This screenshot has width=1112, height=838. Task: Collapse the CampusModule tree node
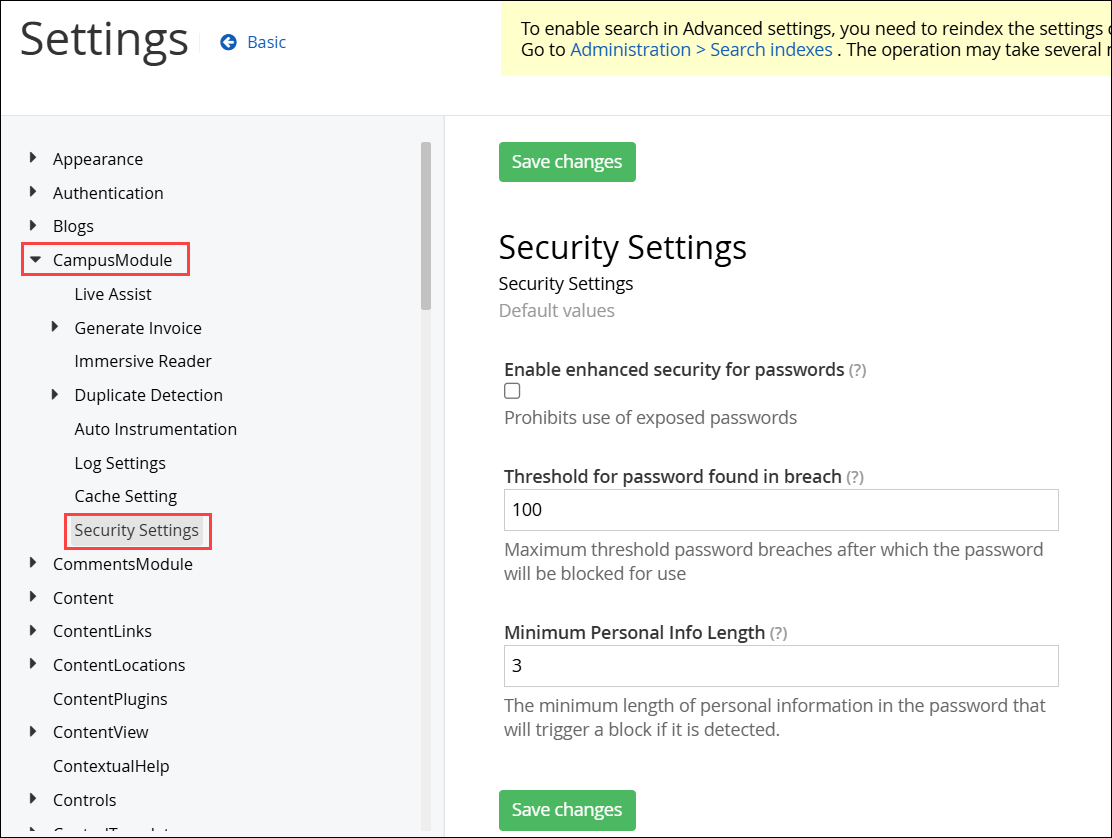35,260
